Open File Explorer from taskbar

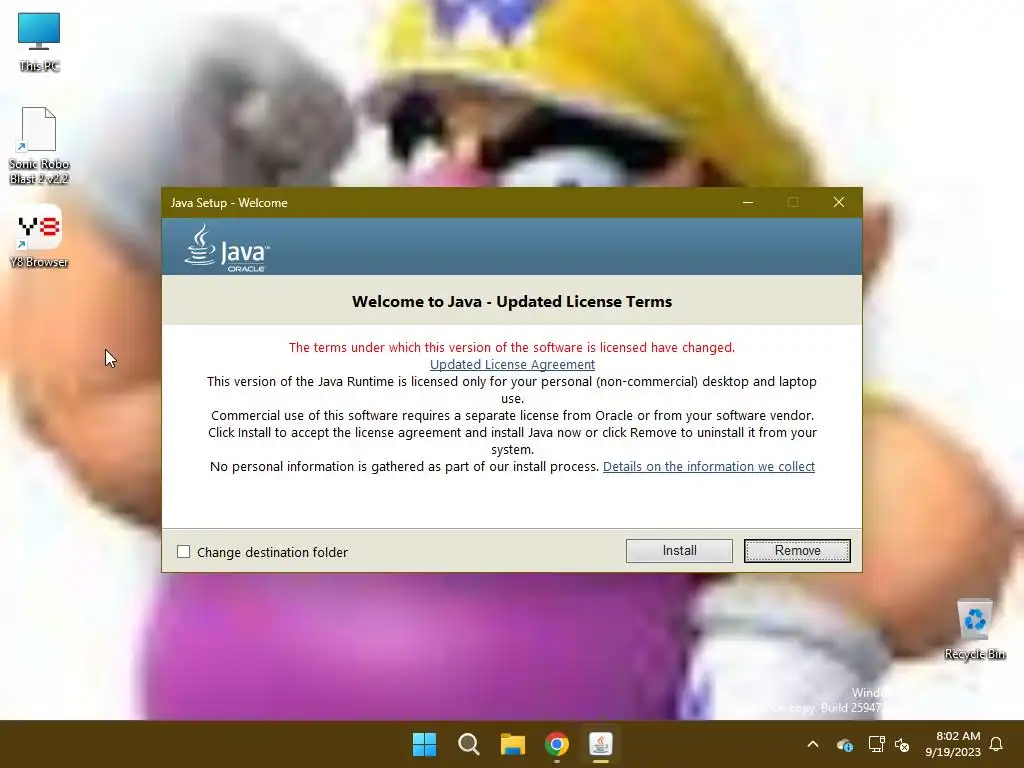[x=513, y=744]
